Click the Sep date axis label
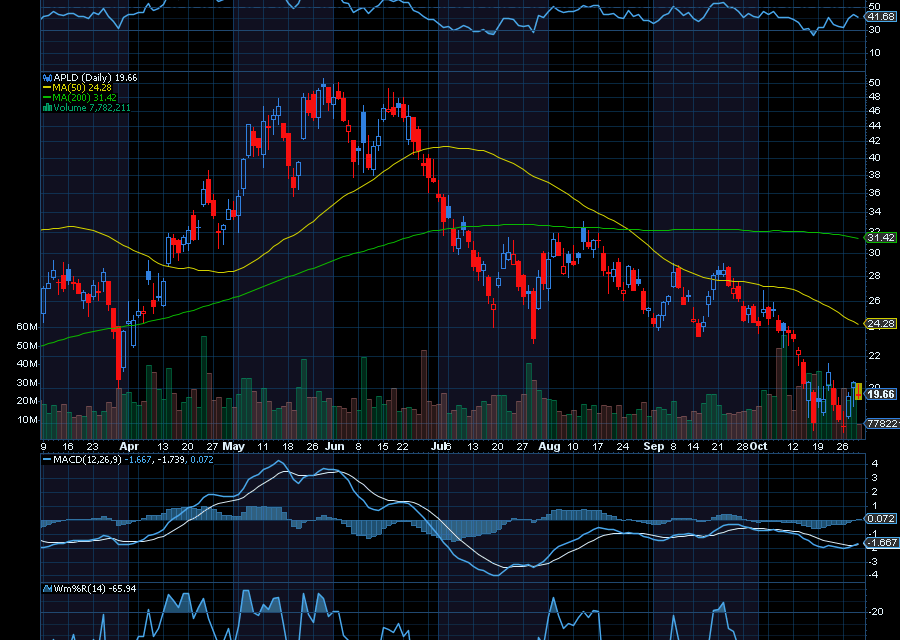900x640 pixels. (x=653, y=447)
